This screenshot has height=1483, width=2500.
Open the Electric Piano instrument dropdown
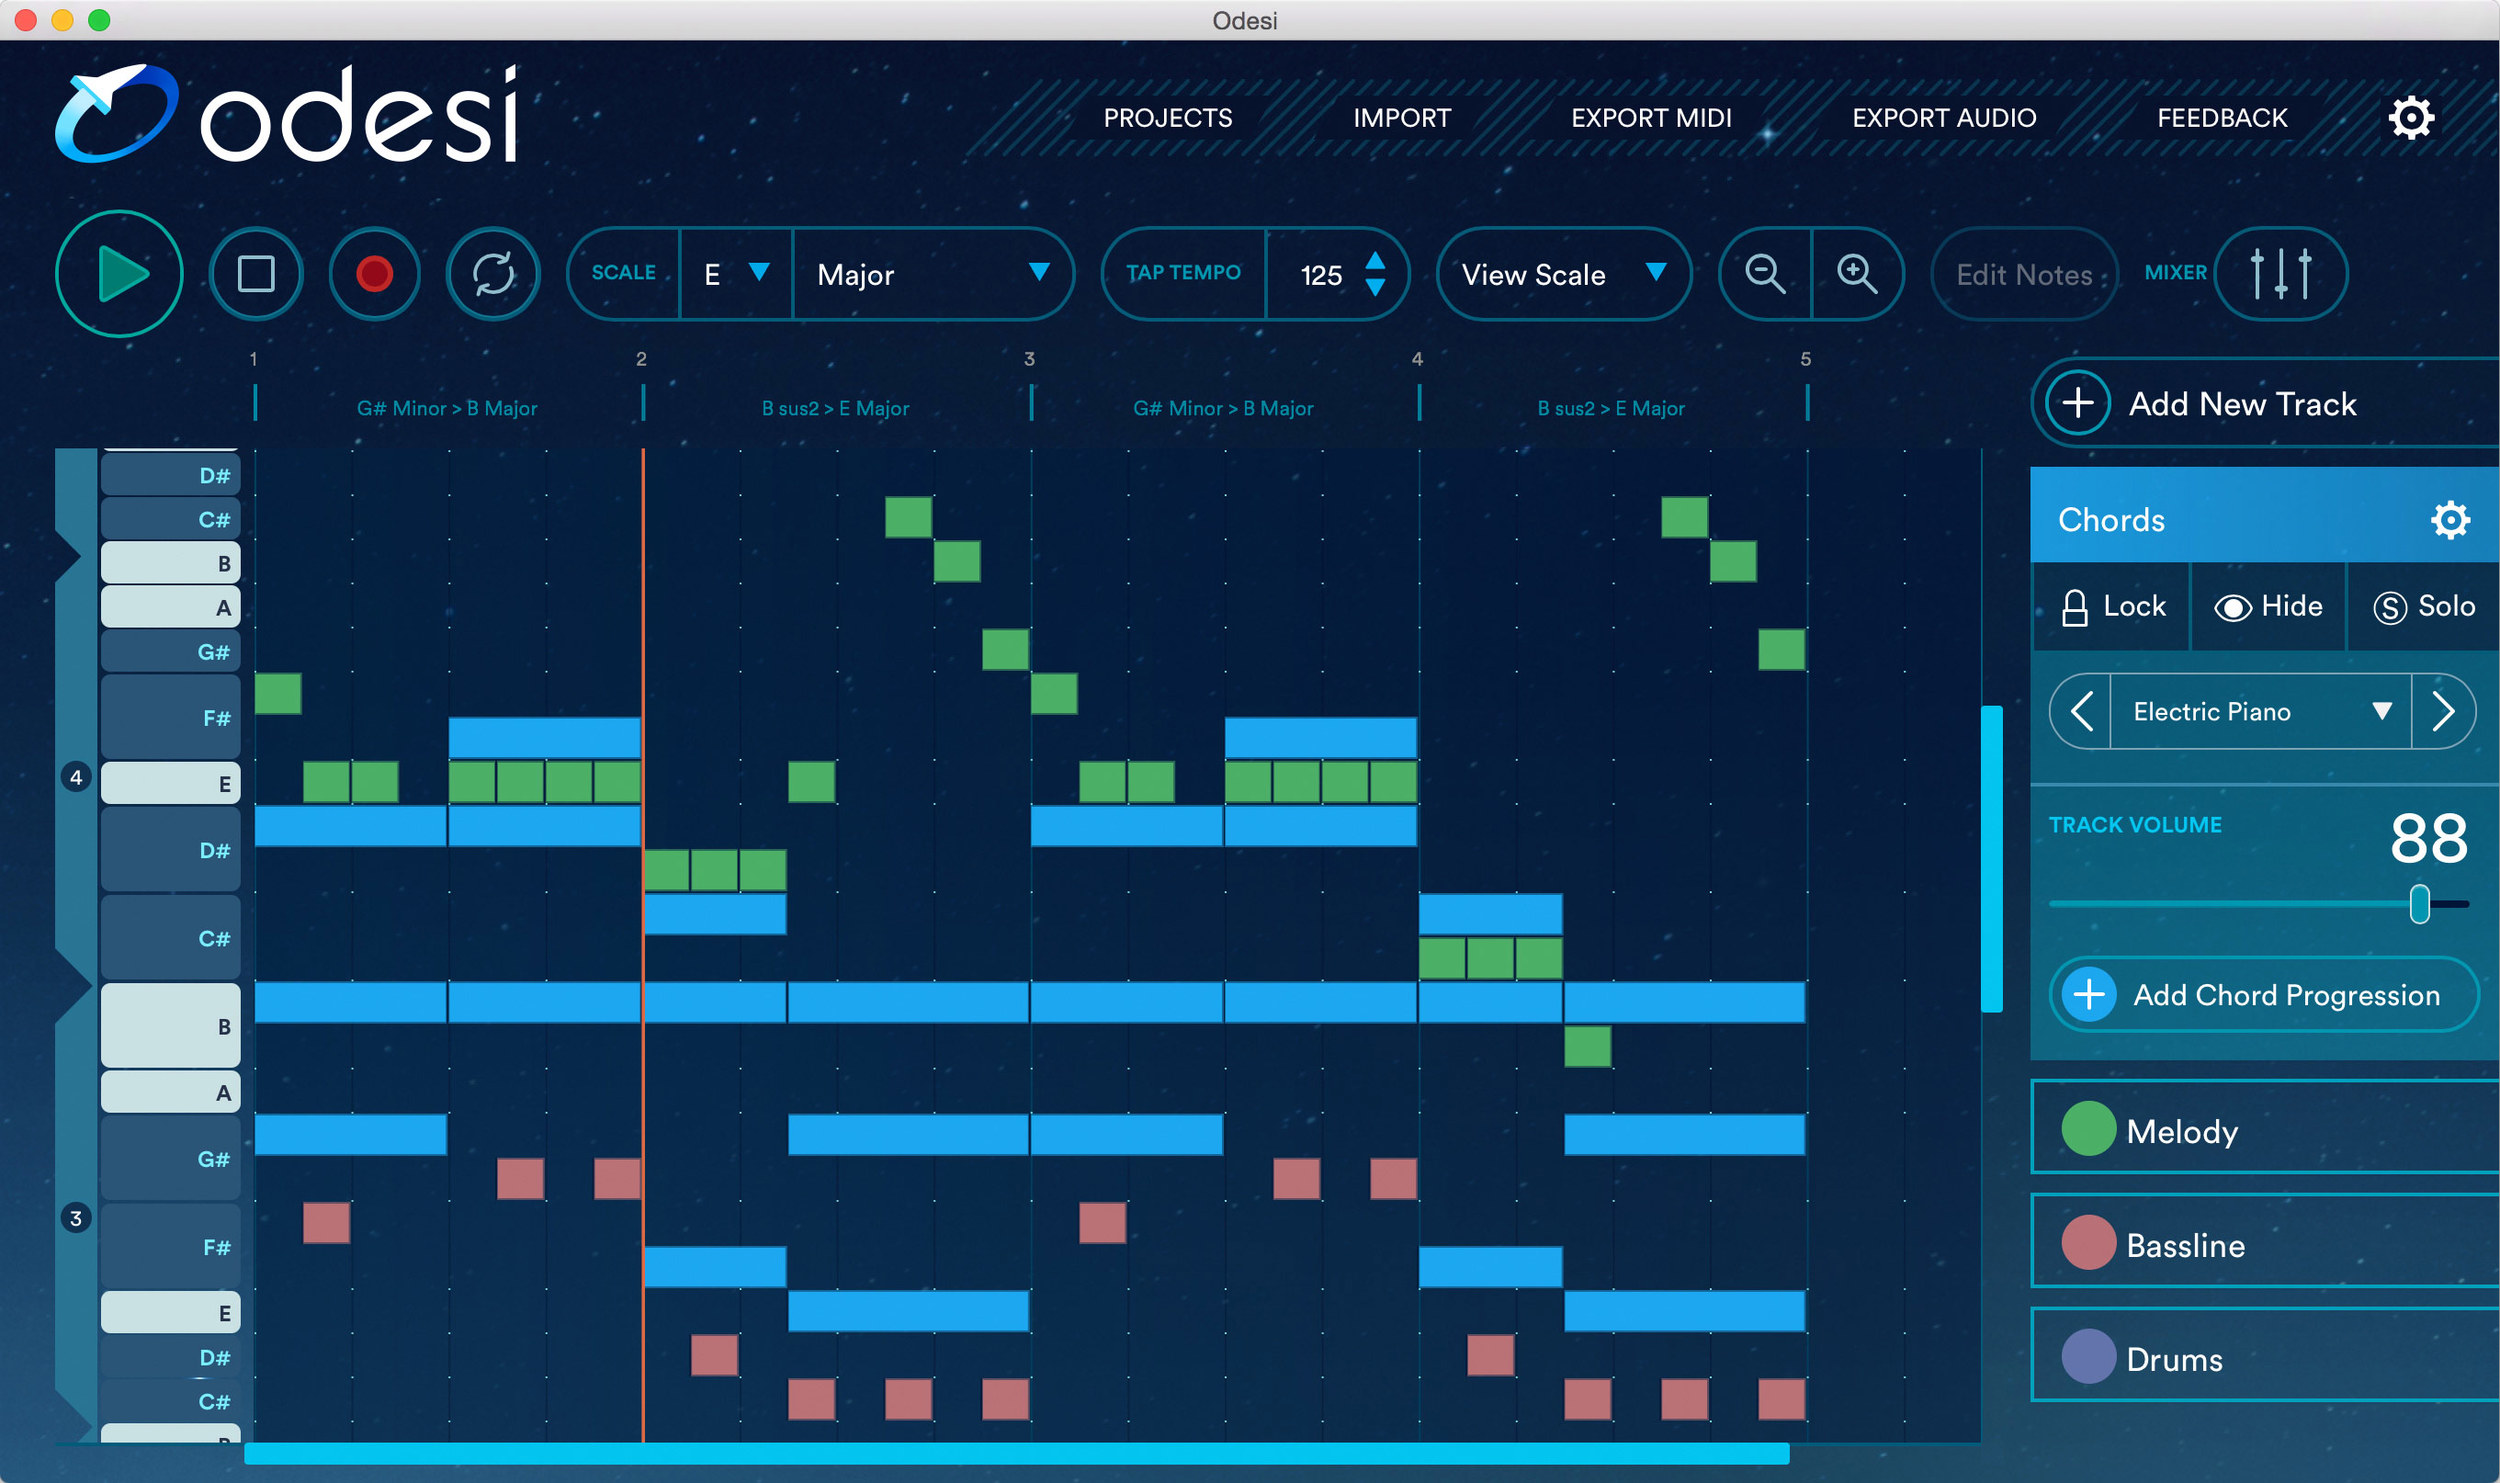tap(2260, 712)
